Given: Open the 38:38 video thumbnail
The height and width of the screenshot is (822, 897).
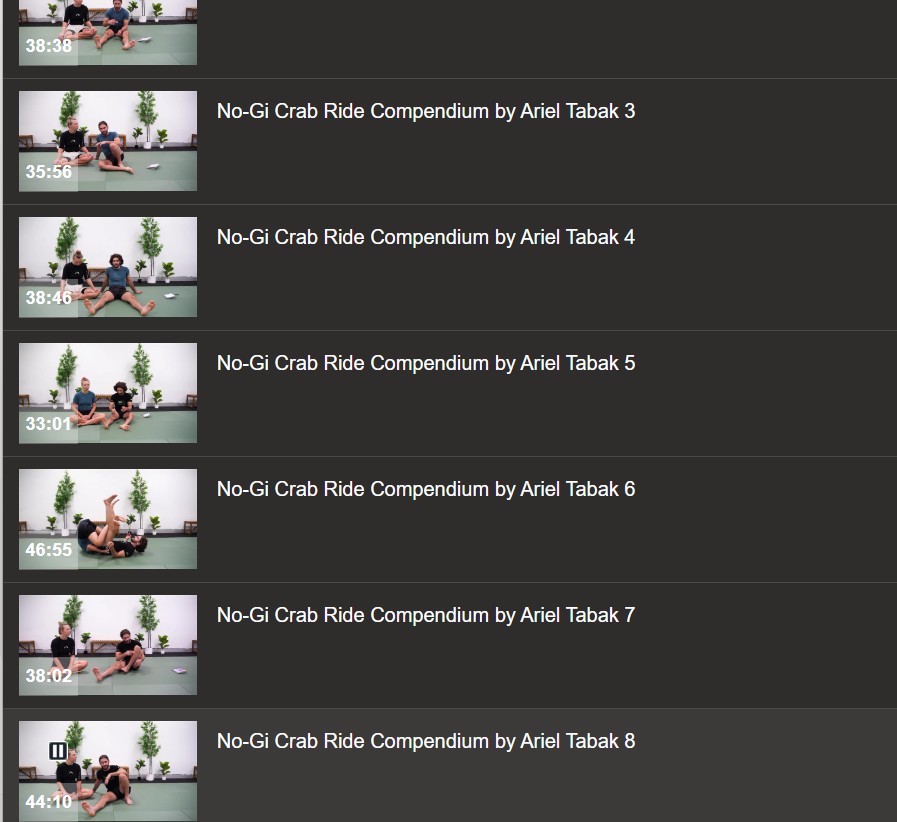Looking at the screenshot, I should tap(108, 33).
